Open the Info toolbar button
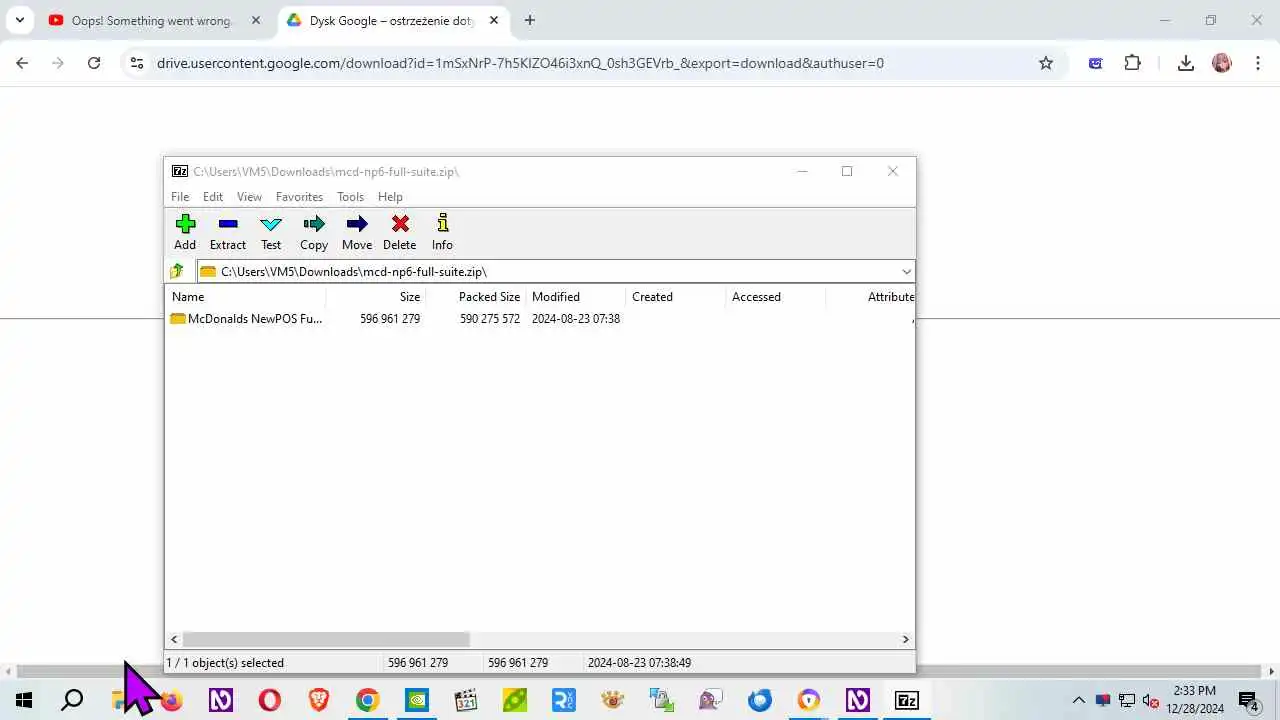 [x=442, y=232]
